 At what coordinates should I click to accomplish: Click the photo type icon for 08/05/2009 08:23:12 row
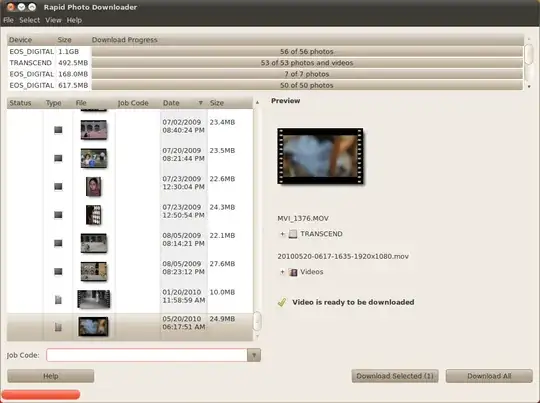[x=58, y=271]
